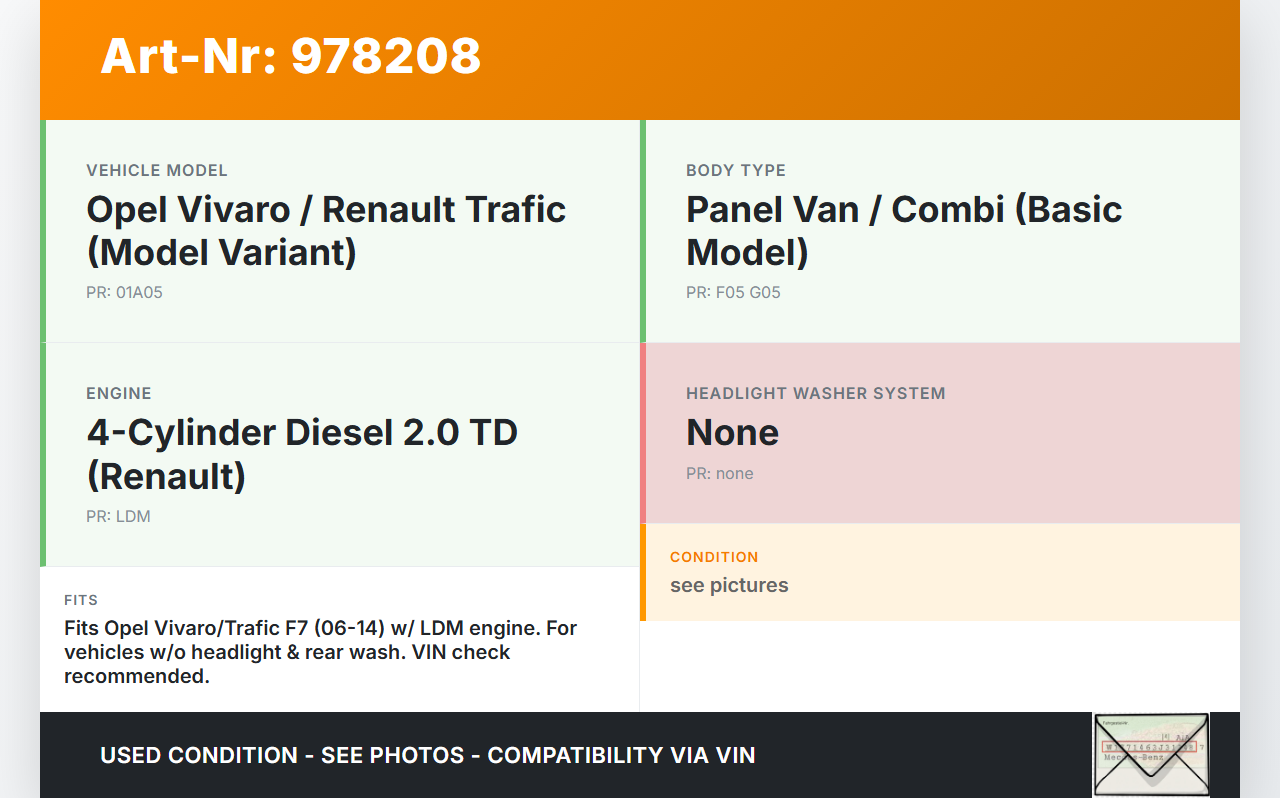Click the PR: LDM engine code
The height and width of the screenshot is (798, 1280).
(118, 517)
